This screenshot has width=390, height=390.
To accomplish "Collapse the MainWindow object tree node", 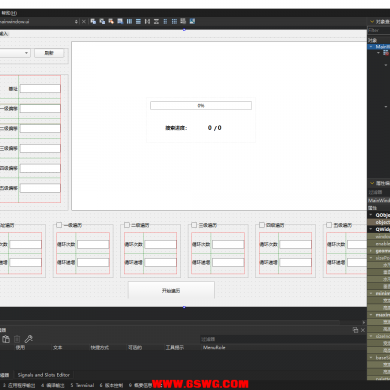I will (371, 47).
